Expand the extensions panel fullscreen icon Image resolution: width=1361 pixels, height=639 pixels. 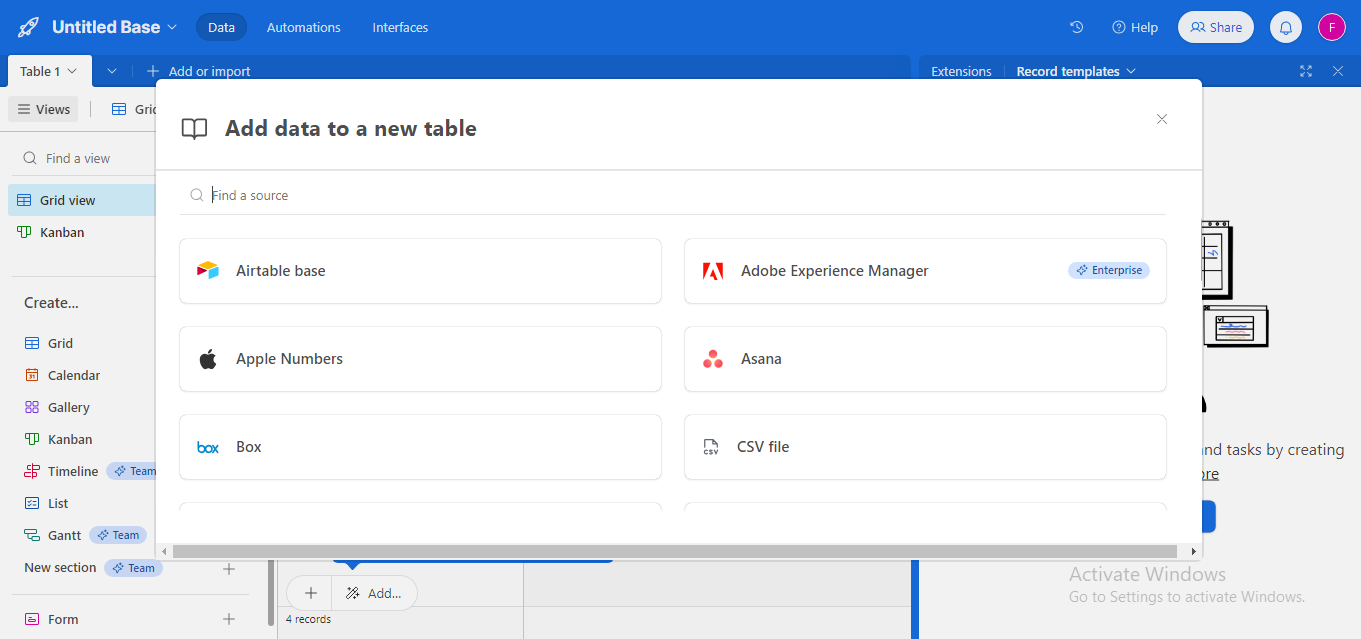point(1306,71)
